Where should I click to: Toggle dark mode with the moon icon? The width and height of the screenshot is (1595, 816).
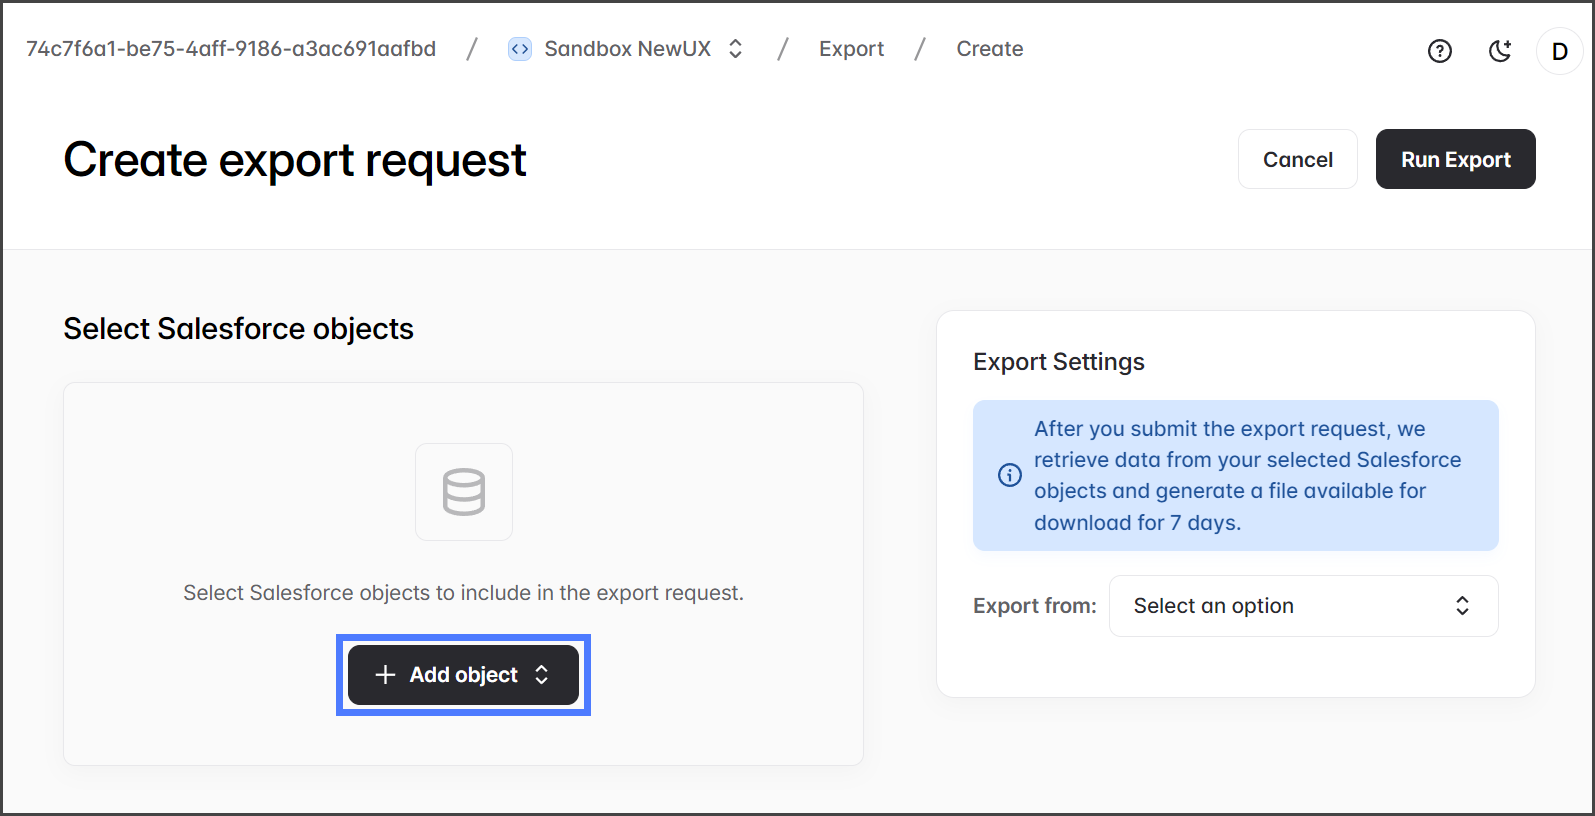pyautogui.click(x=1499, y=51)
